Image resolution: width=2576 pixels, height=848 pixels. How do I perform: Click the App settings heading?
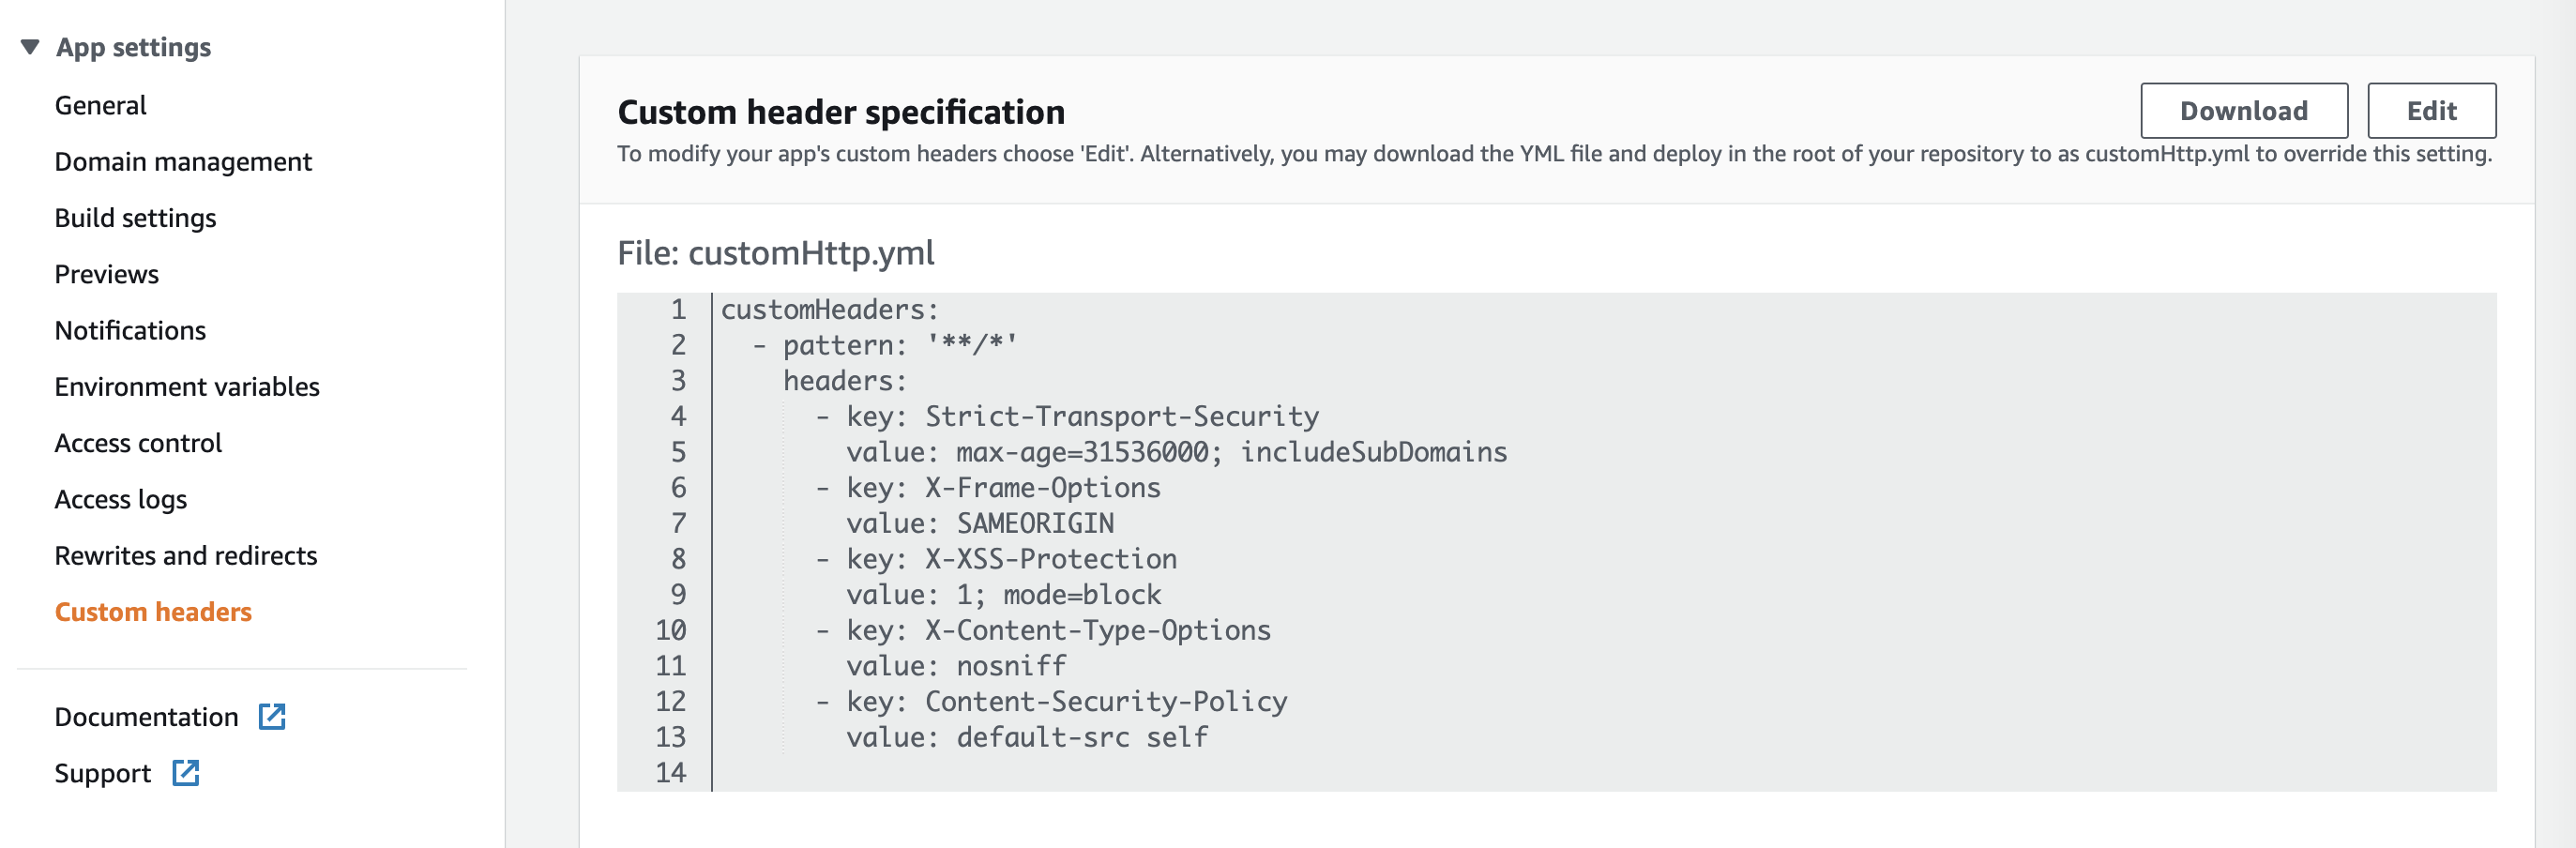(133, 47)
